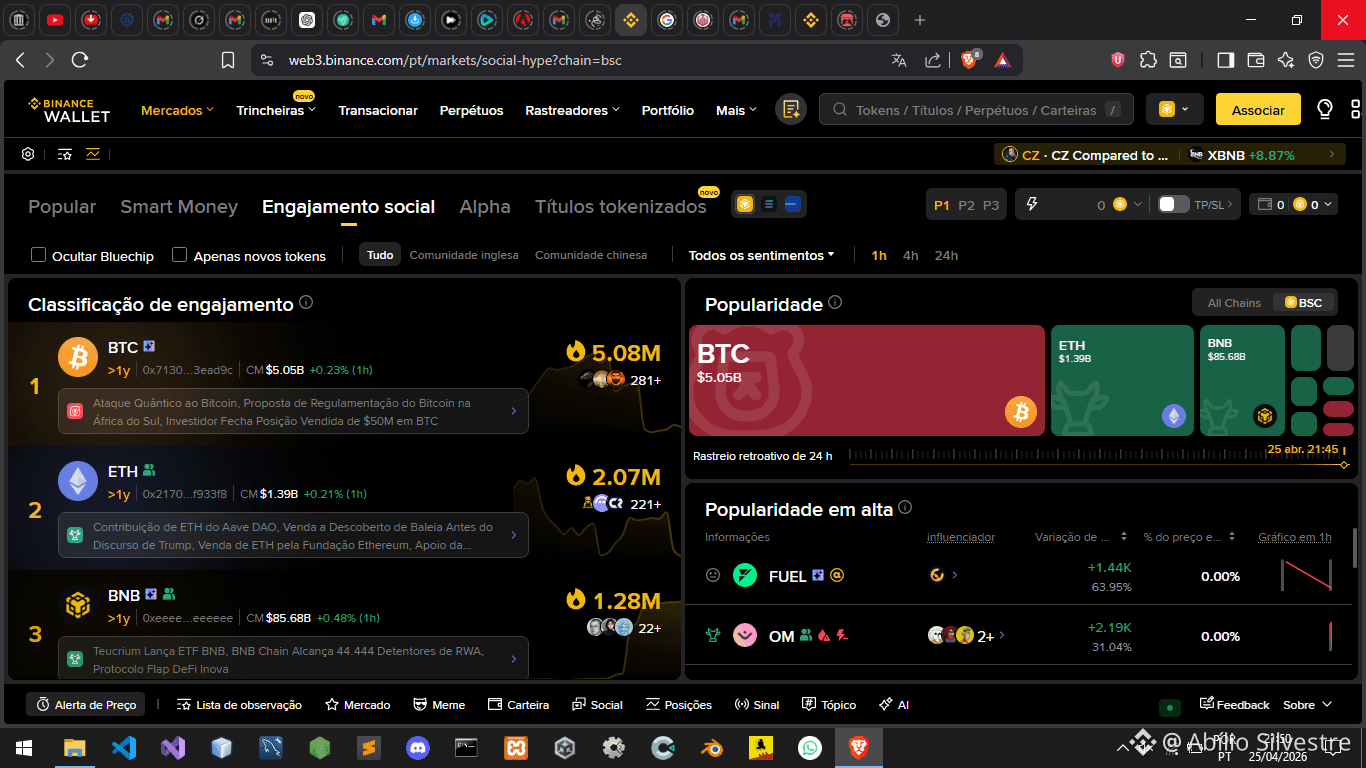The image size is (1366, 768).
Task: Open the Todos os sentimentos dropdown
Action: [x=761, y=255]
